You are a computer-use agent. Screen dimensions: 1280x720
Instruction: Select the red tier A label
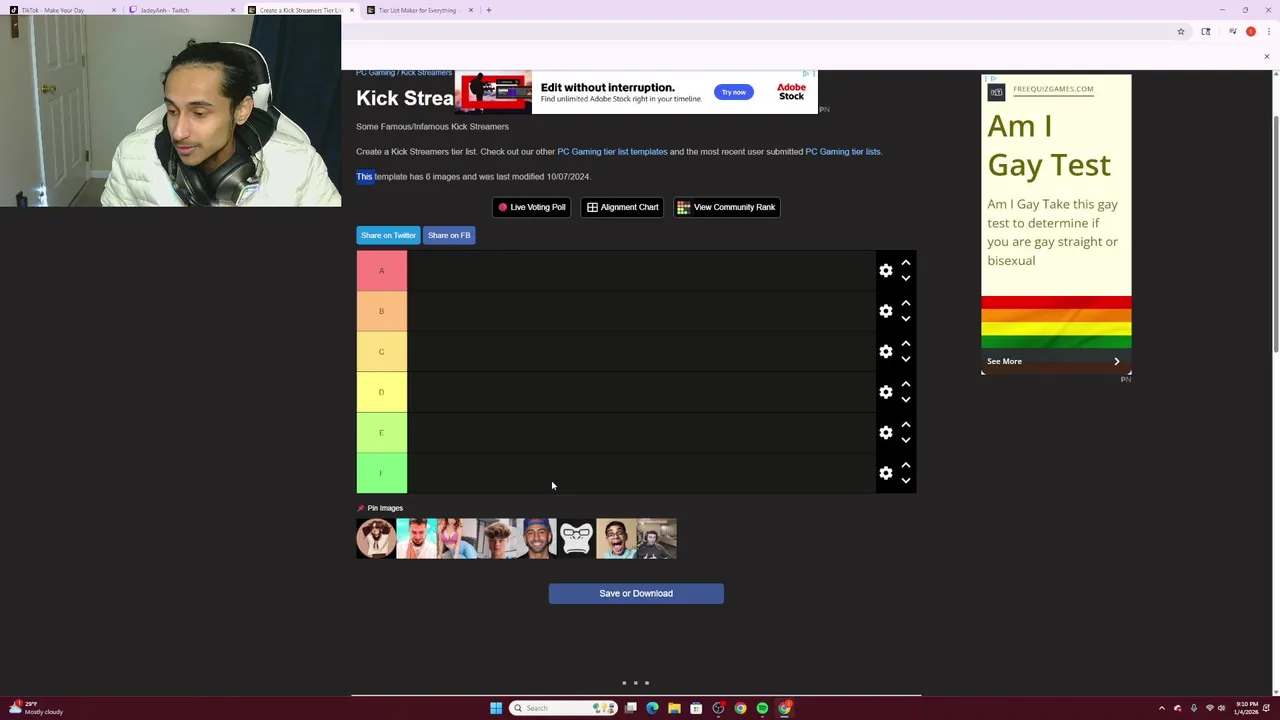pyautogui.click(x=381, y=271)
